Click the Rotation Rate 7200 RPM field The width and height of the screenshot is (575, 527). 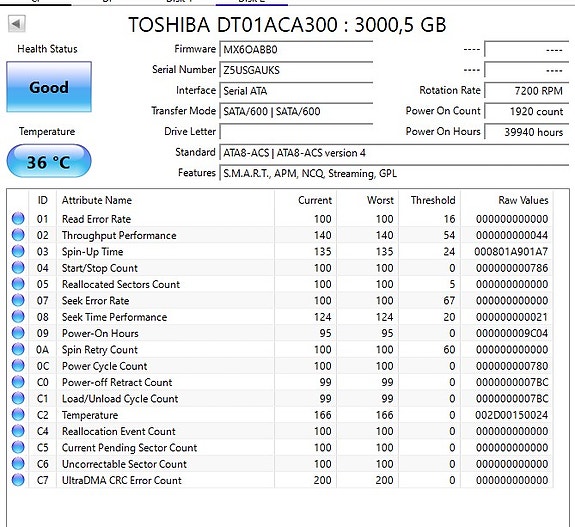point(527,91)
